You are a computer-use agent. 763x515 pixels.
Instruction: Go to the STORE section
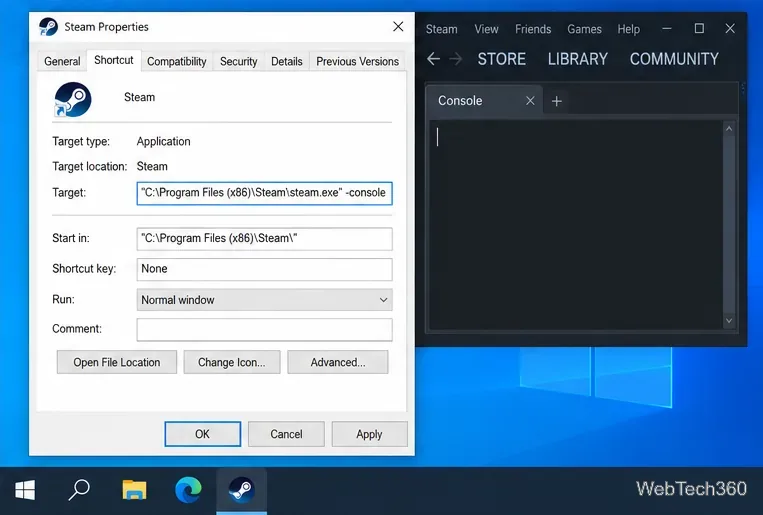502,59
